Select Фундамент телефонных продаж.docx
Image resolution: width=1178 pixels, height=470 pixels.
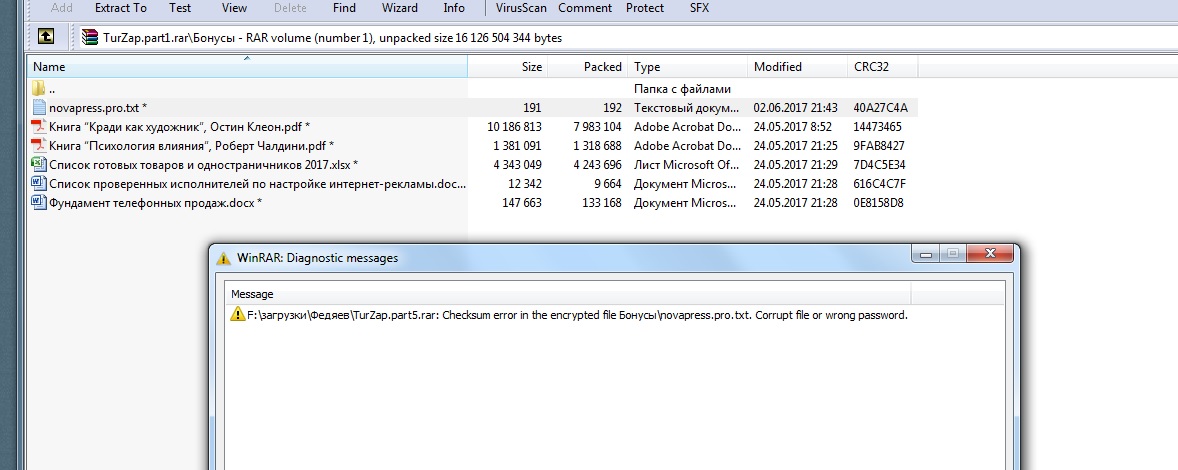473,202
